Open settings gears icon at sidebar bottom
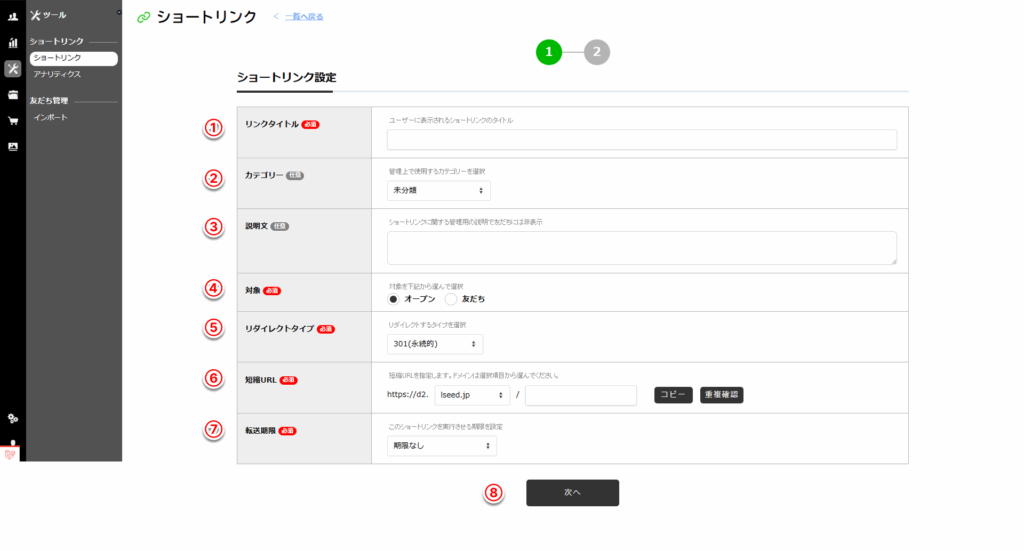 coord(13,418)
